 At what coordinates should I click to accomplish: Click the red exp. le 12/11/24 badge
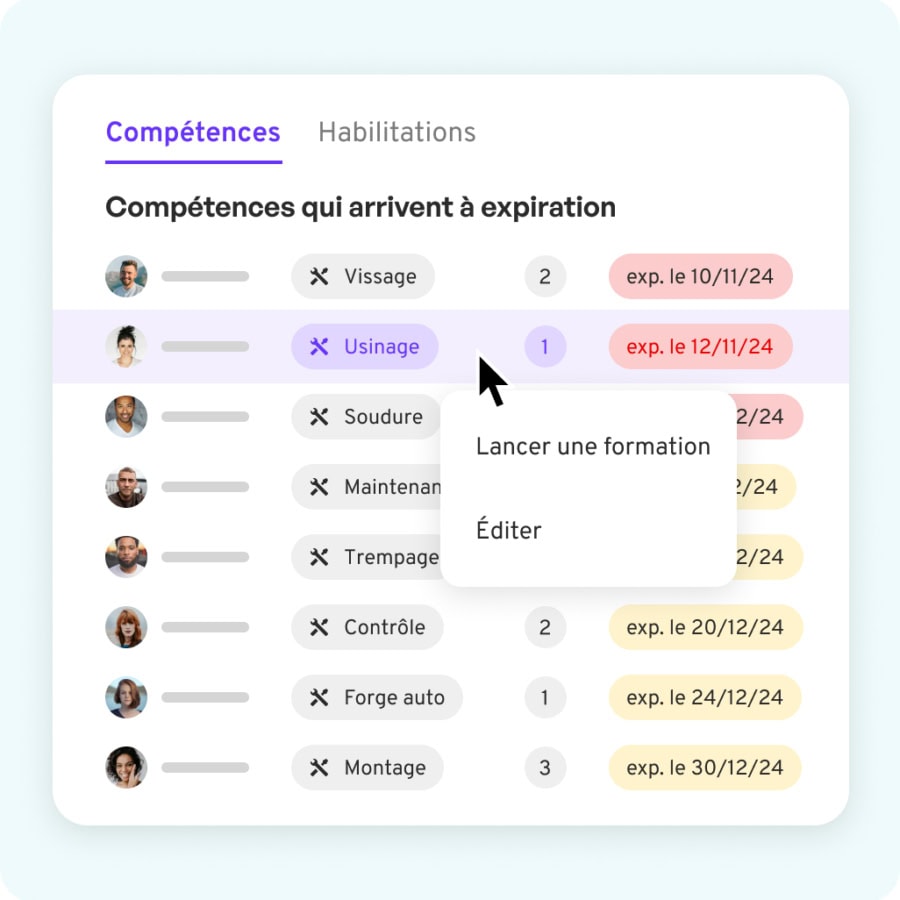700,347
